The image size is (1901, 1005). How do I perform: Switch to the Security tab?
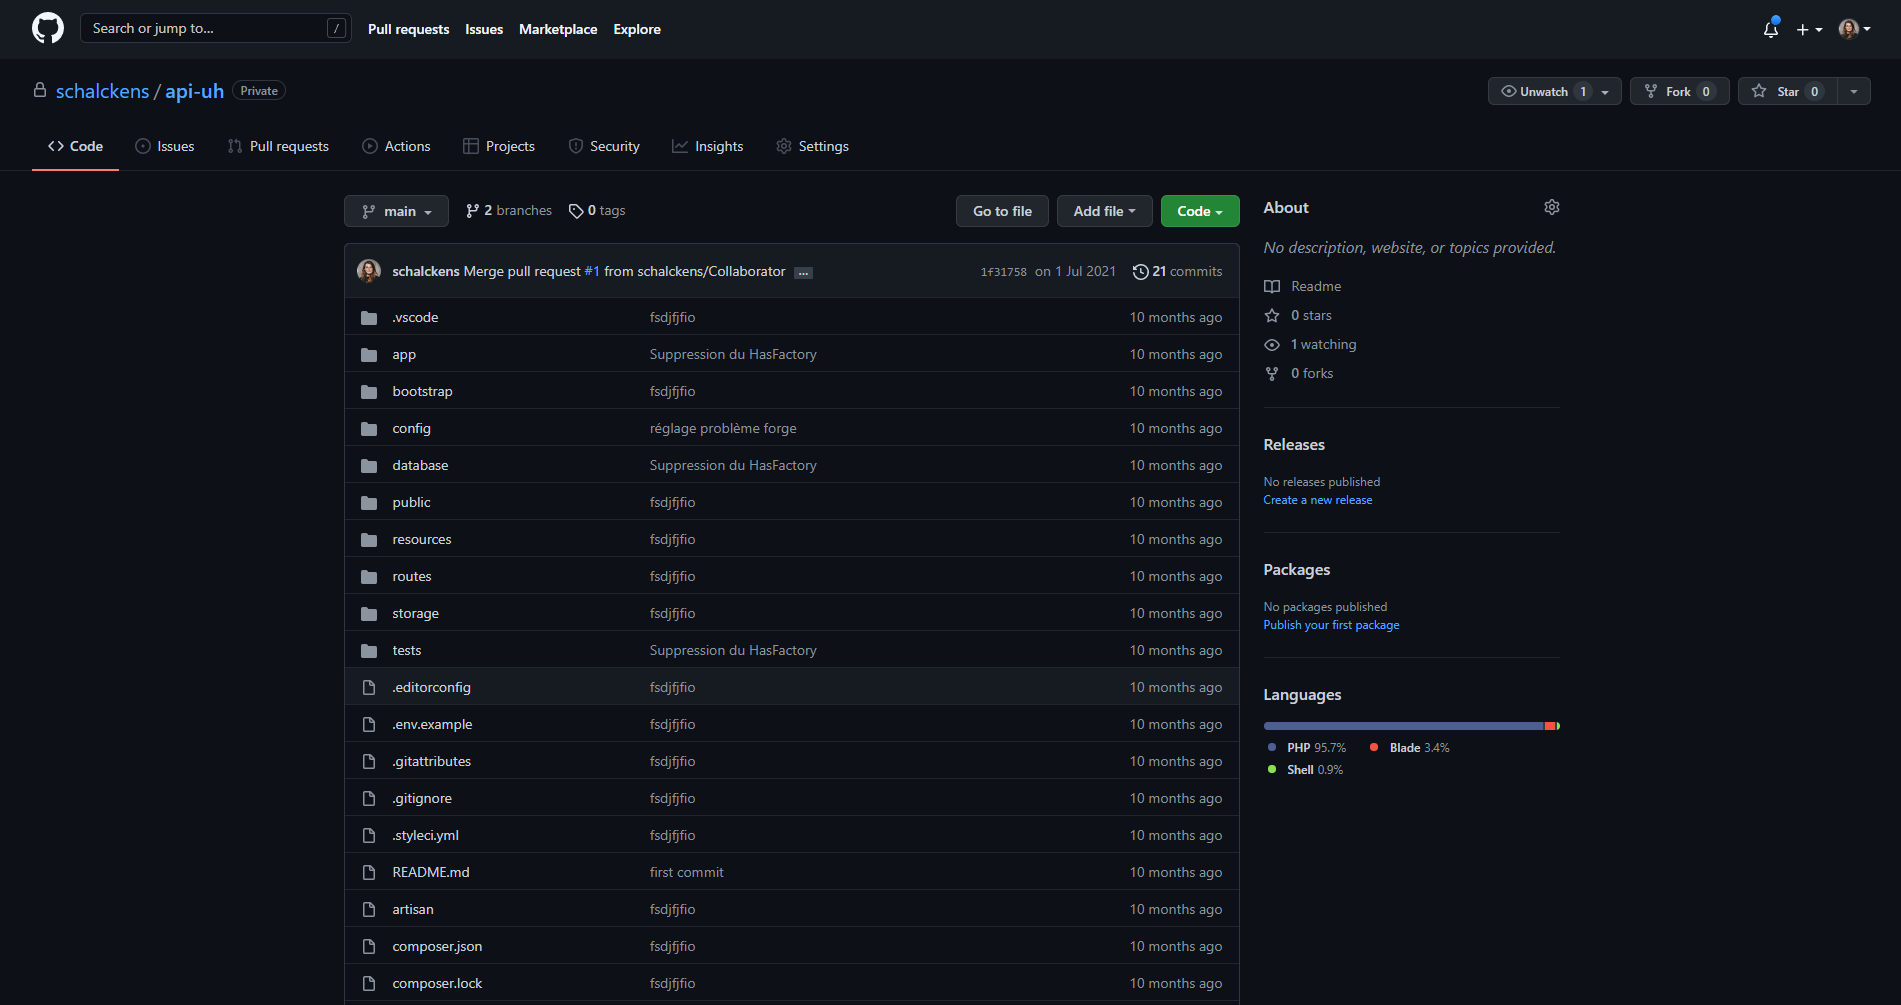(604, 146)
